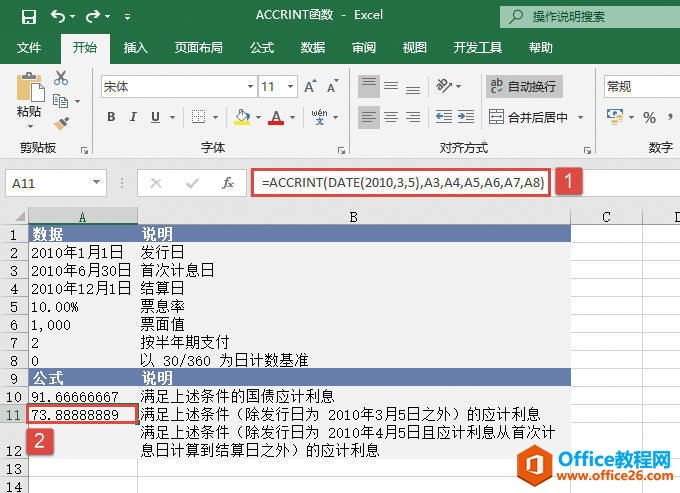This screenshot has width=680, height=493.
Task: Save the workbook with the floppy icon
Action: pyautogui.click(x=29, y=16)
